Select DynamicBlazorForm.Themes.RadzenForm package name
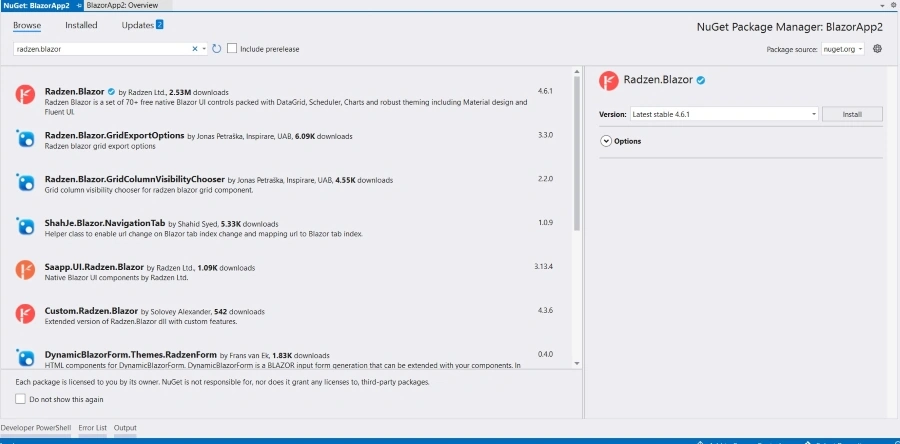 (130, 355)
